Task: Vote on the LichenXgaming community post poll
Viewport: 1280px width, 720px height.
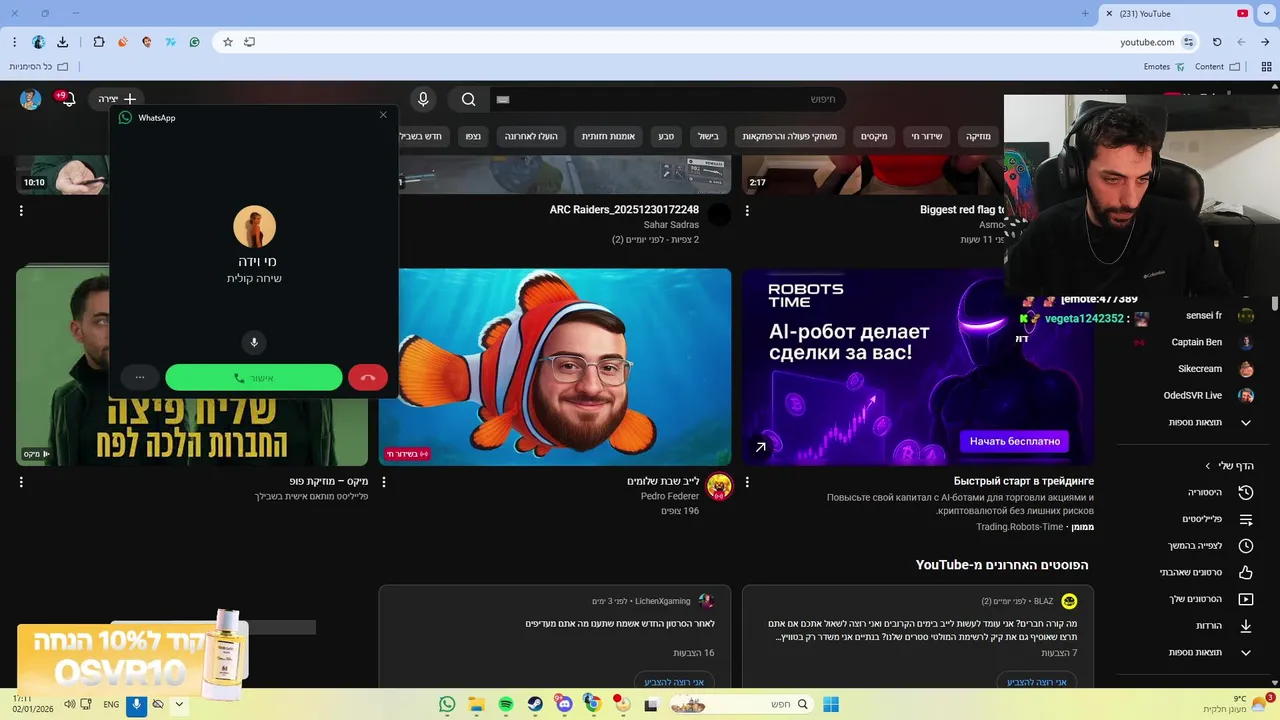Action: point(674,682)
